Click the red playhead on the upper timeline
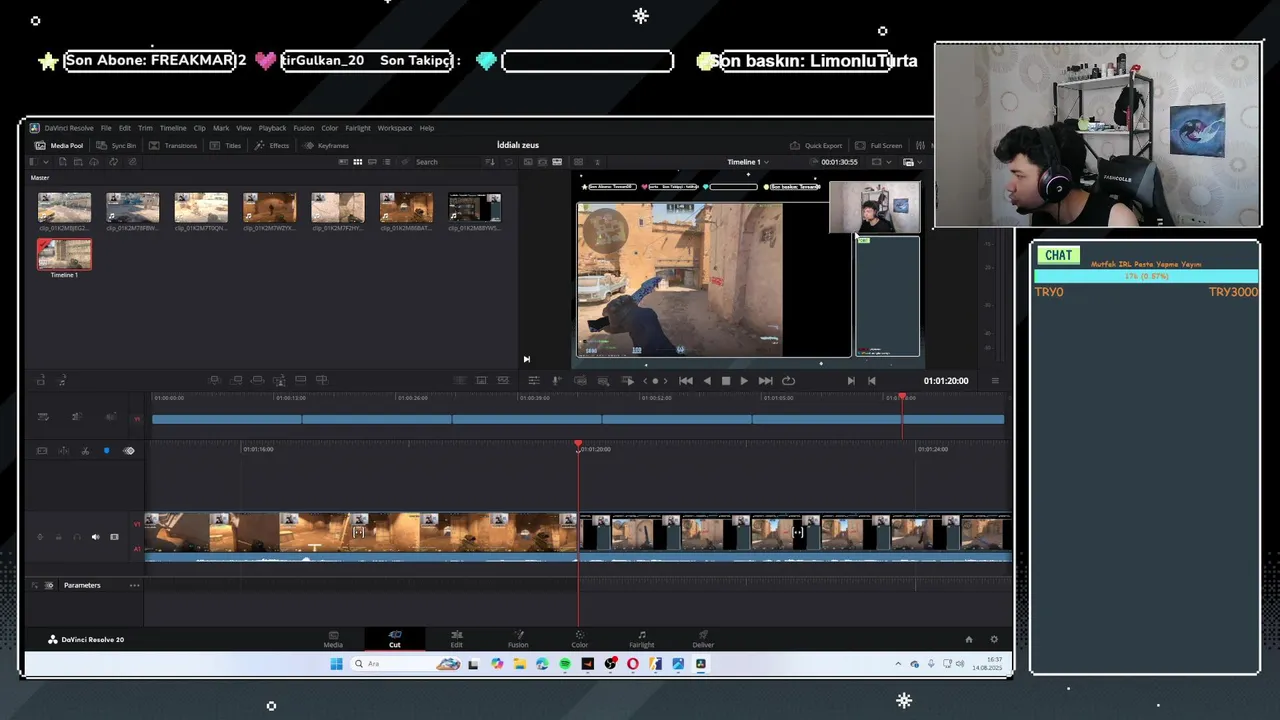Screen dimensions: 1280x720 click(x=902, y=398)
